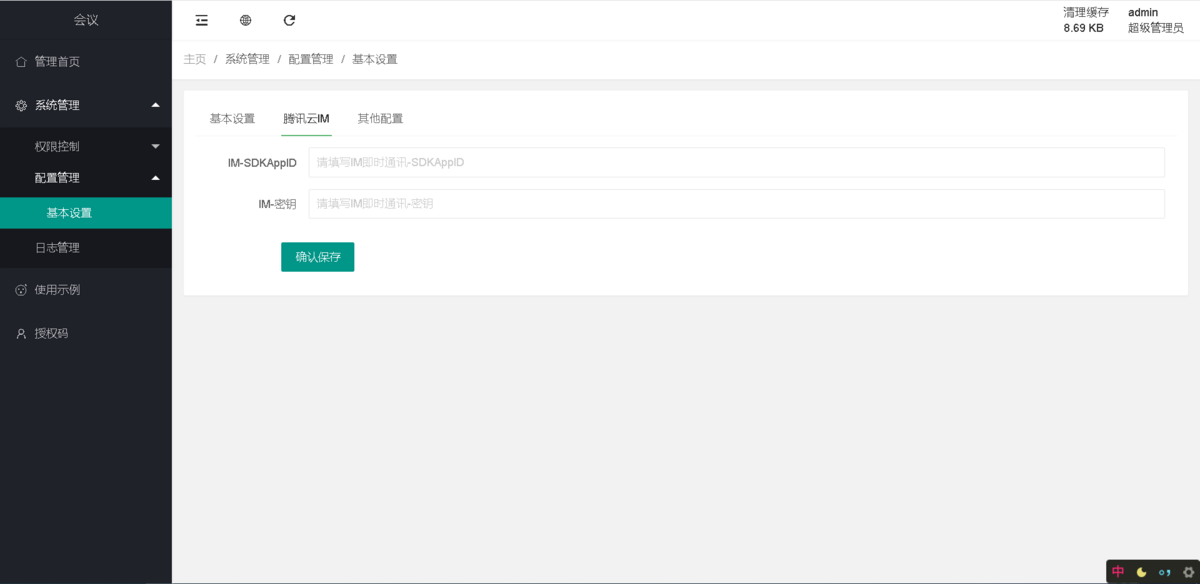Click the IM-密钥 field label

tap(277, 204)
